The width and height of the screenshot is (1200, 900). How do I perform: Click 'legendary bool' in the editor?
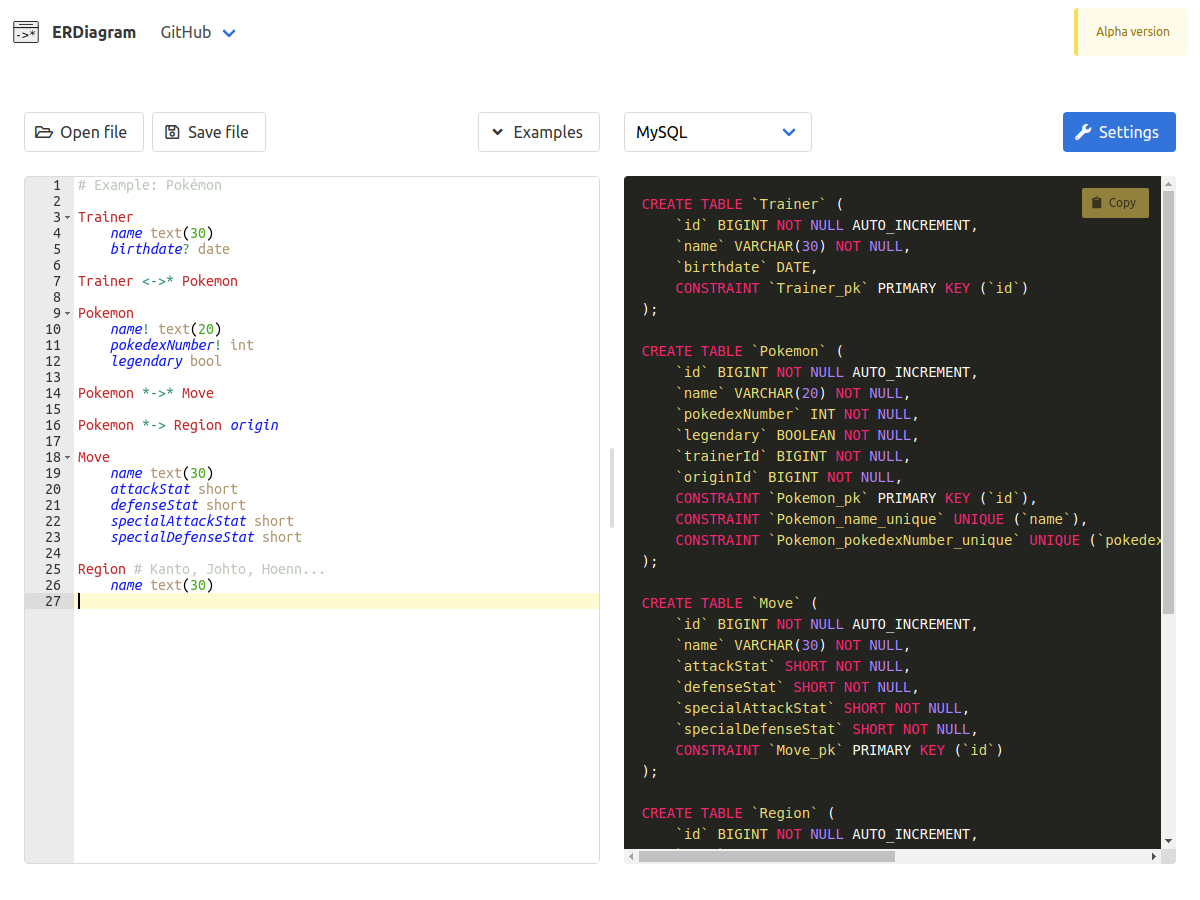[x=166, y=361]
